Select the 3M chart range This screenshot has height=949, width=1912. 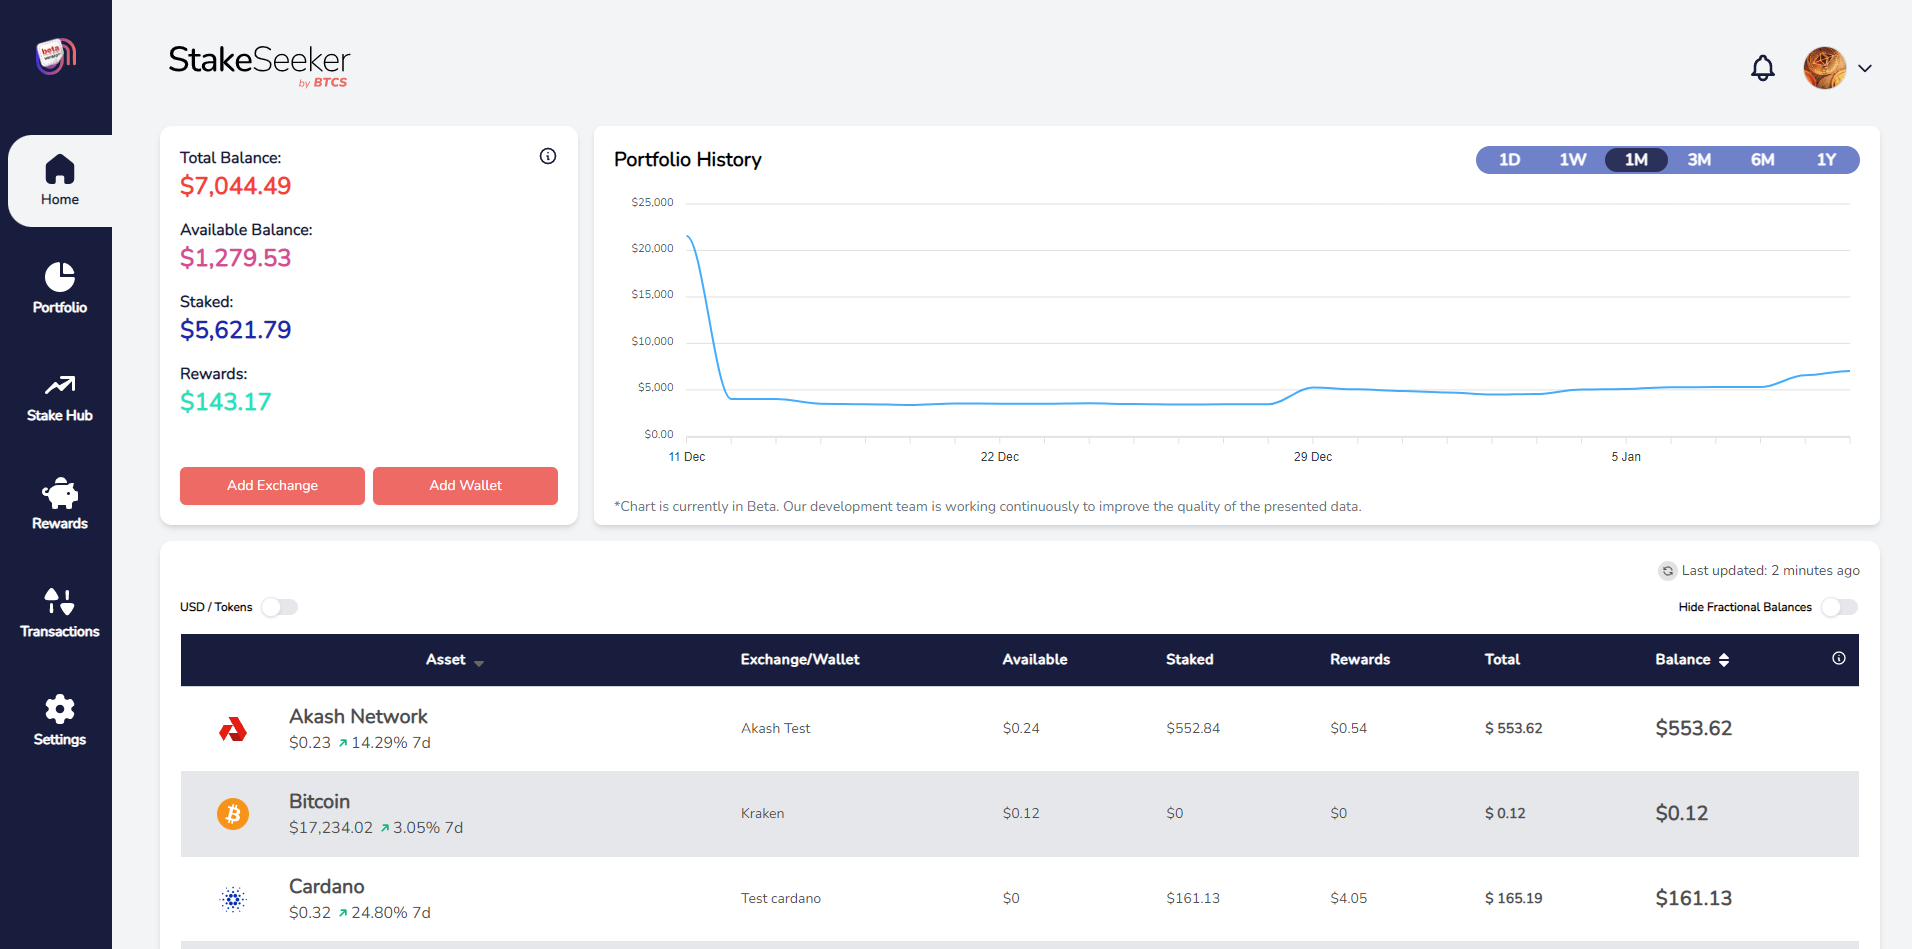pyautogui.click(x=1699, y=160)
